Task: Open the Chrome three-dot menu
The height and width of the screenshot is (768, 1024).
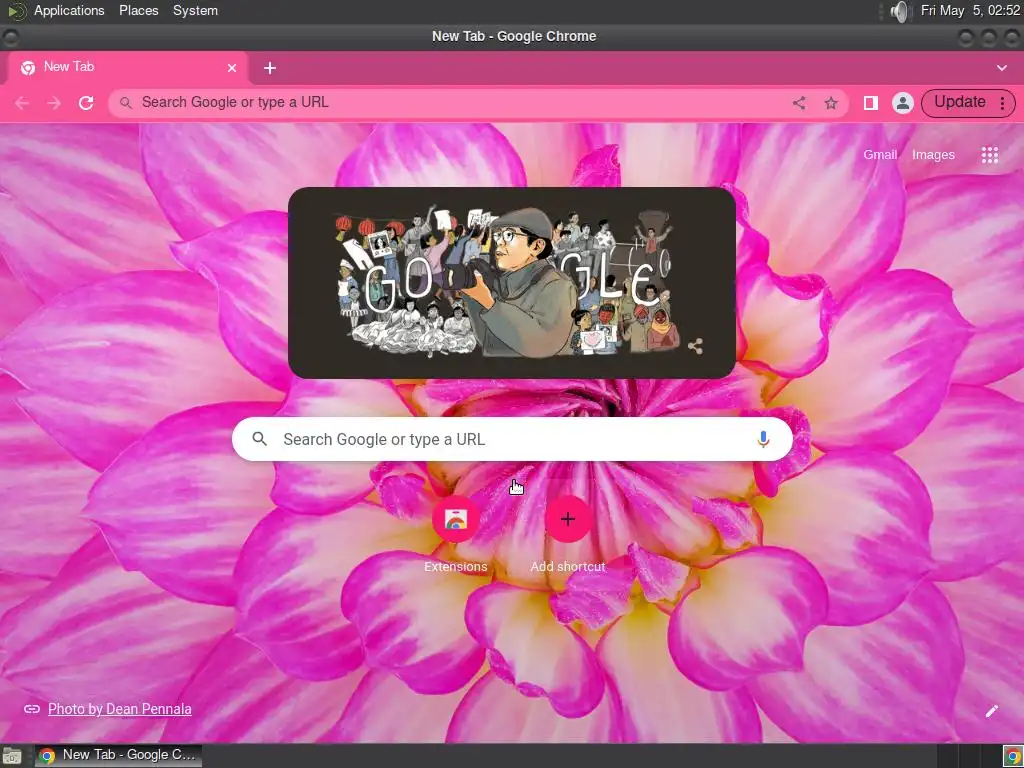Action: click(x=1002, y=103)
